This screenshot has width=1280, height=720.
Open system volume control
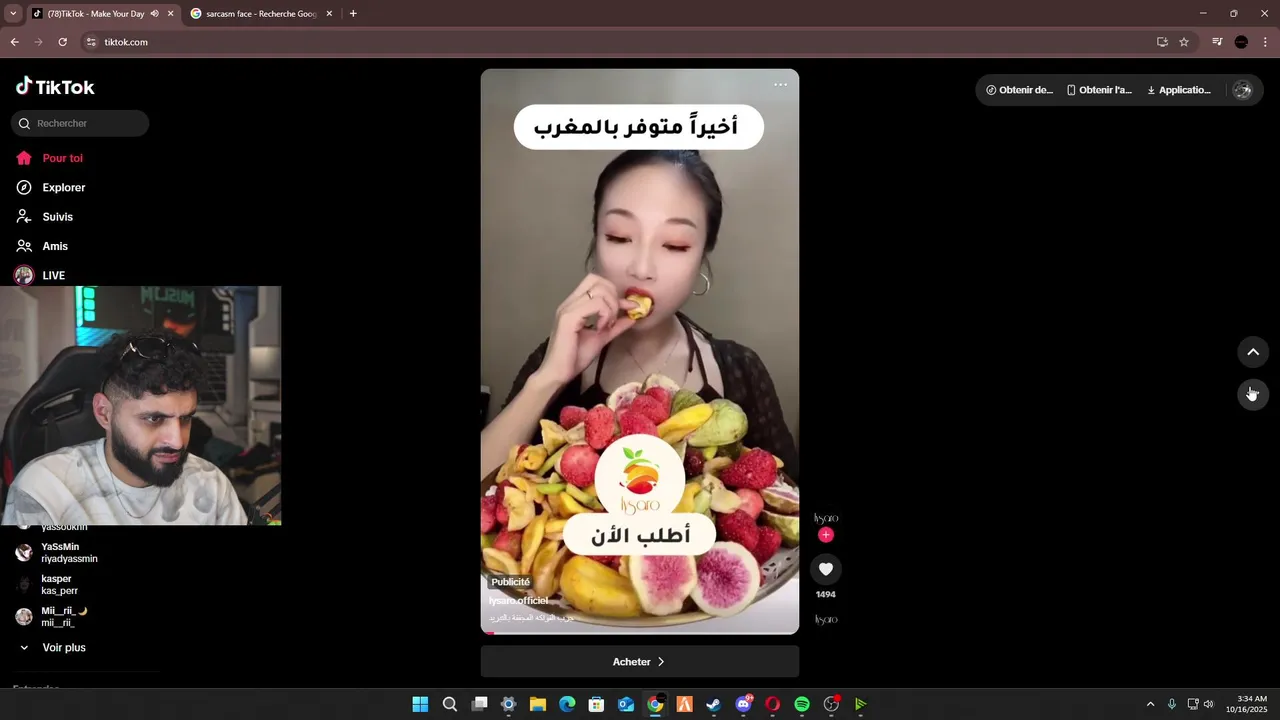(1209, 704)
